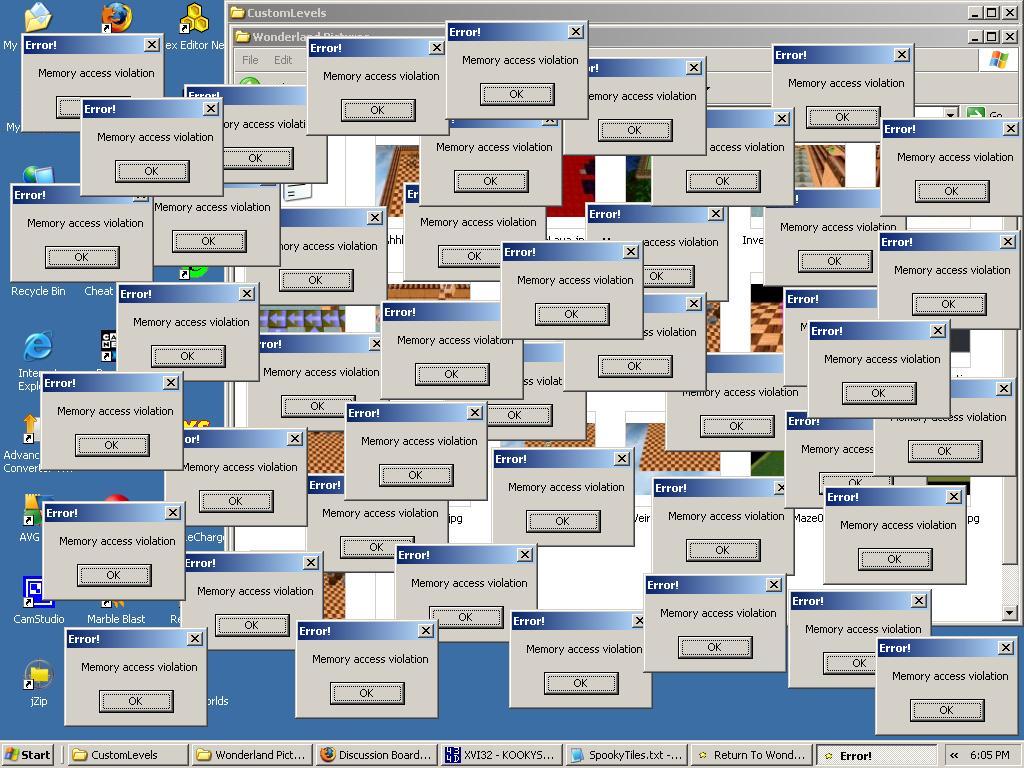The width and height of the screenshot is (1024, 768).
Task: Open the My Documents folder icon on desktop
Action: click(38, 17)
